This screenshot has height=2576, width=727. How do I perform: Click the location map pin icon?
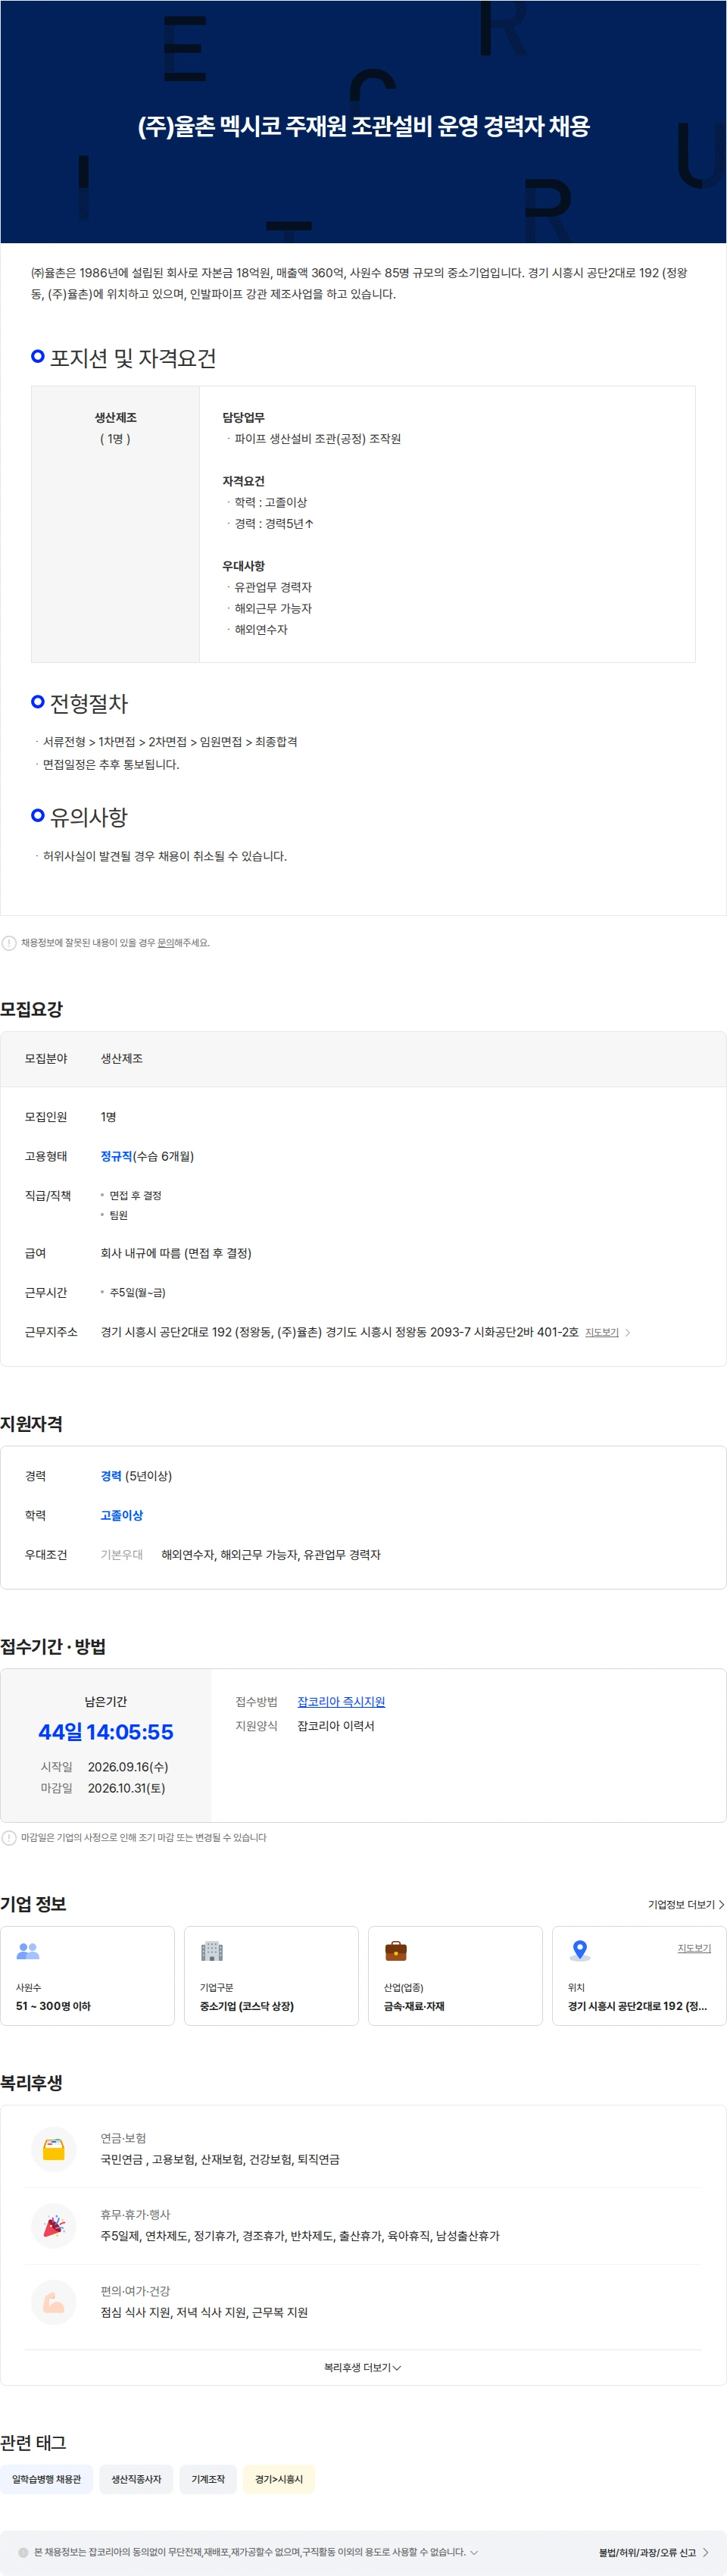[x=580, y=1950]
